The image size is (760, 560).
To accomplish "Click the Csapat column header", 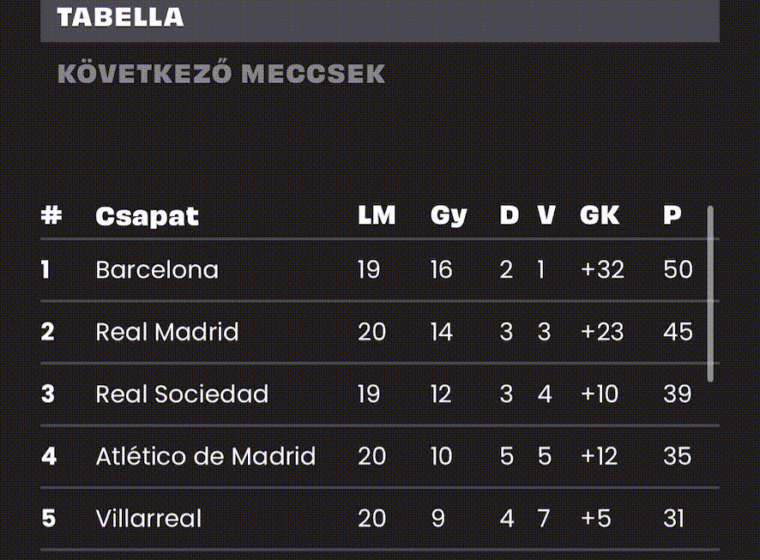I will click(147, 216).
